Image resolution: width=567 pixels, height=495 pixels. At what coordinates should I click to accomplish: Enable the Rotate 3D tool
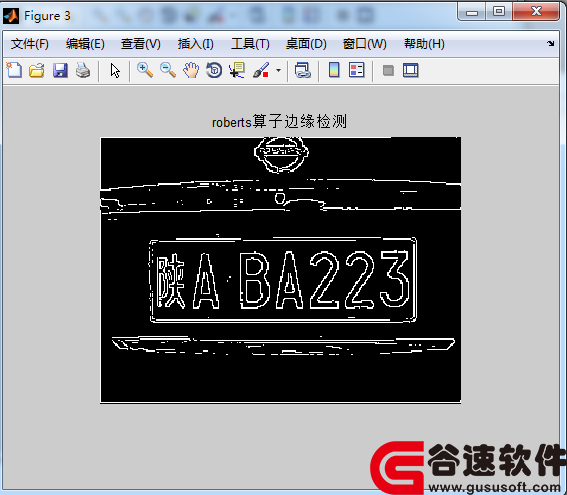click(214, 70)
